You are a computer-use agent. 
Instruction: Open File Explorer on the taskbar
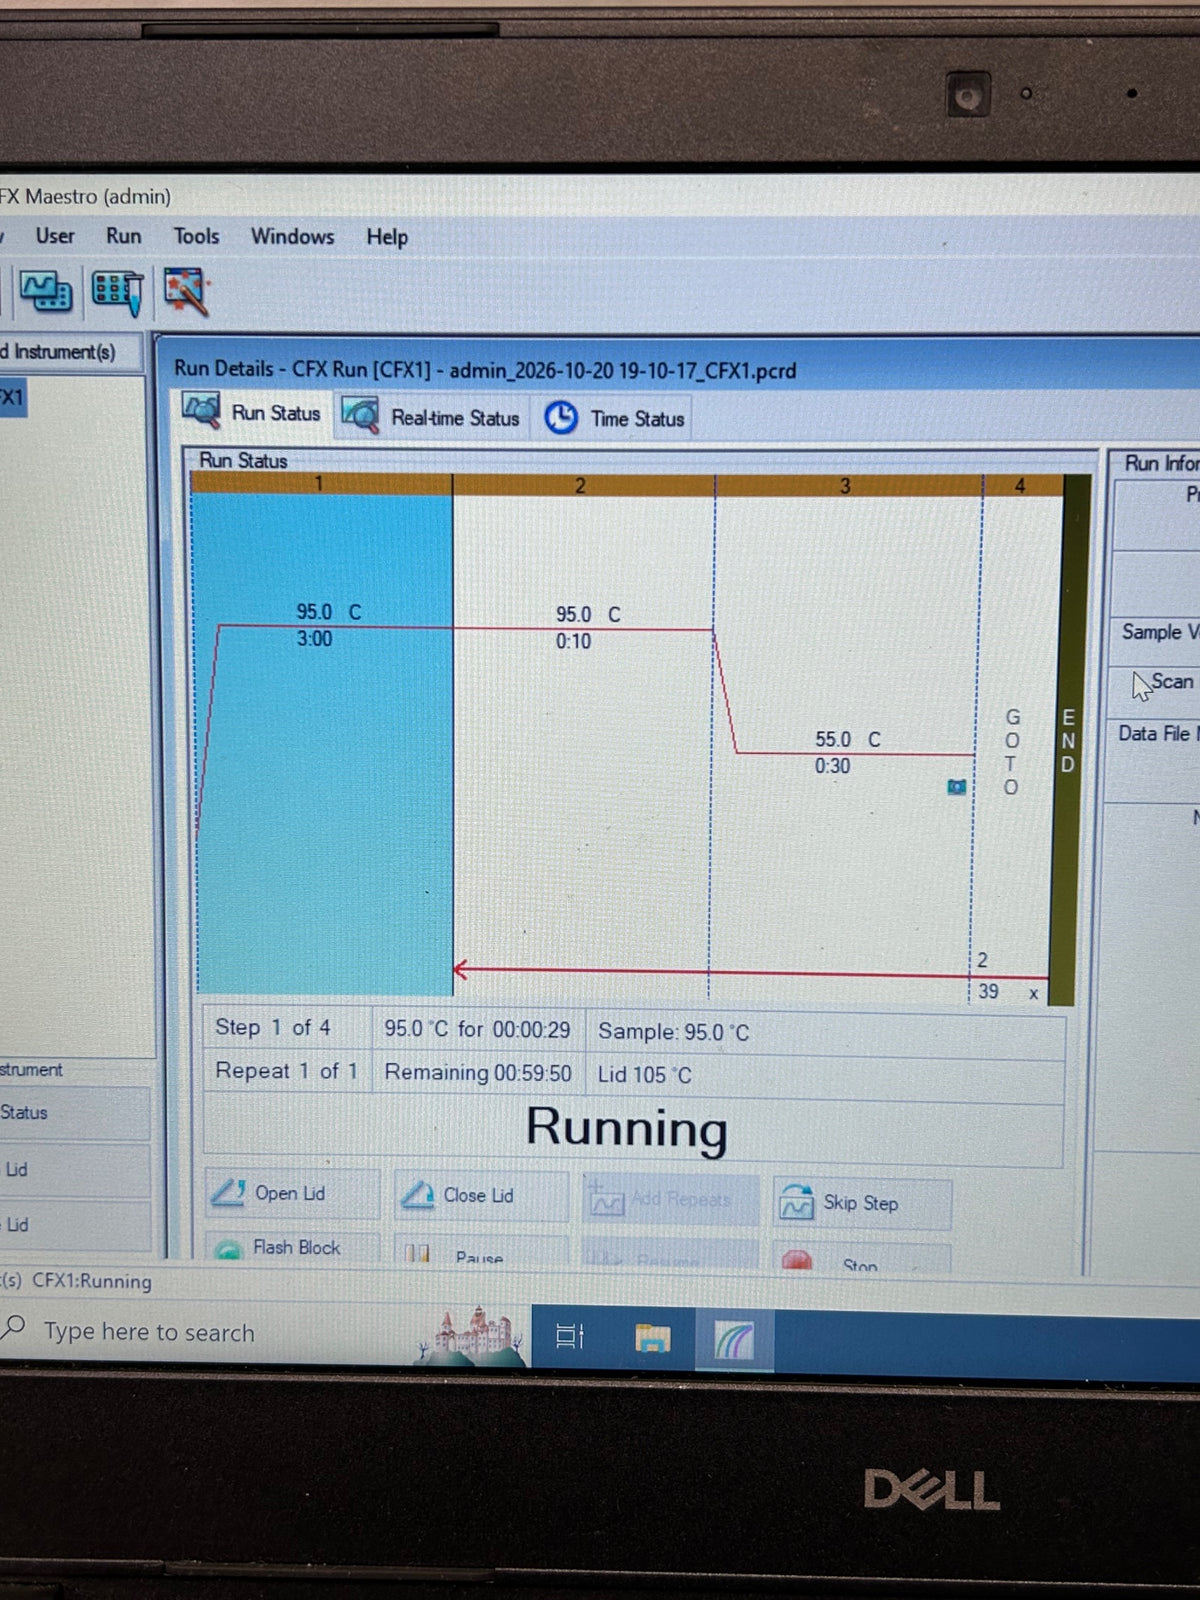(653, 1338)
